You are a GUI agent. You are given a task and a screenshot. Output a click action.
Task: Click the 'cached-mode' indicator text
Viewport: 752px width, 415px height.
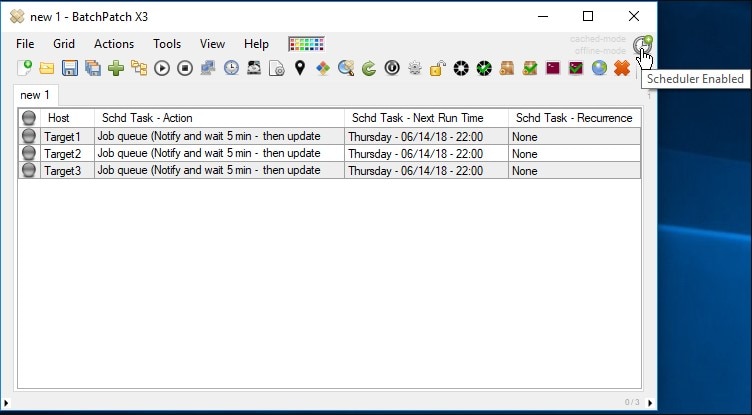coord(598,39)
